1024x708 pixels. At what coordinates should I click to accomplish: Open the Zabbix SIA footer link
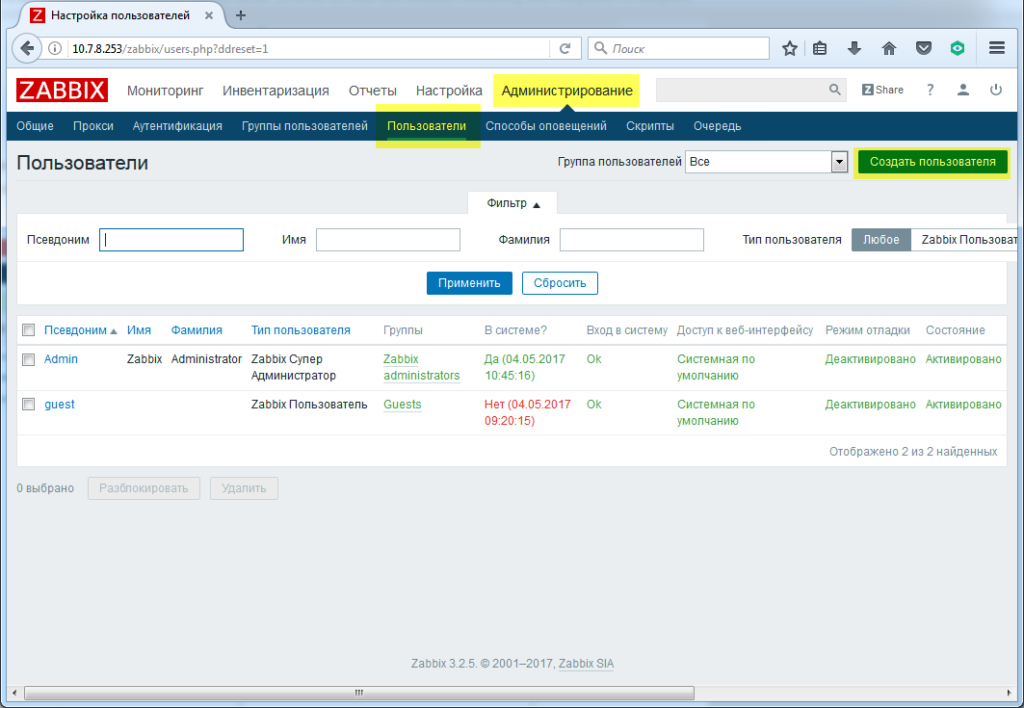pyautogui.click(x=586, y=664)
